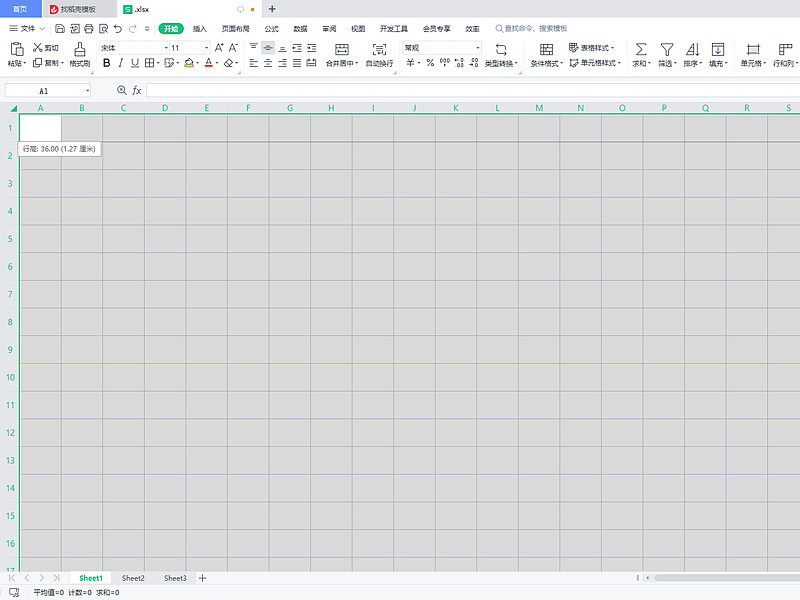This screenshot has width=800, height=600.
Task: Open Print Preview from quick access toolbar
Action: (x=104, y=29)
